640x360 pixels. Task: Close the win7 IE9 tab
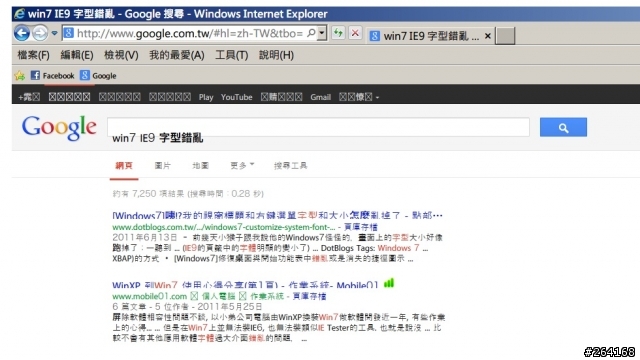click(487, 36)
